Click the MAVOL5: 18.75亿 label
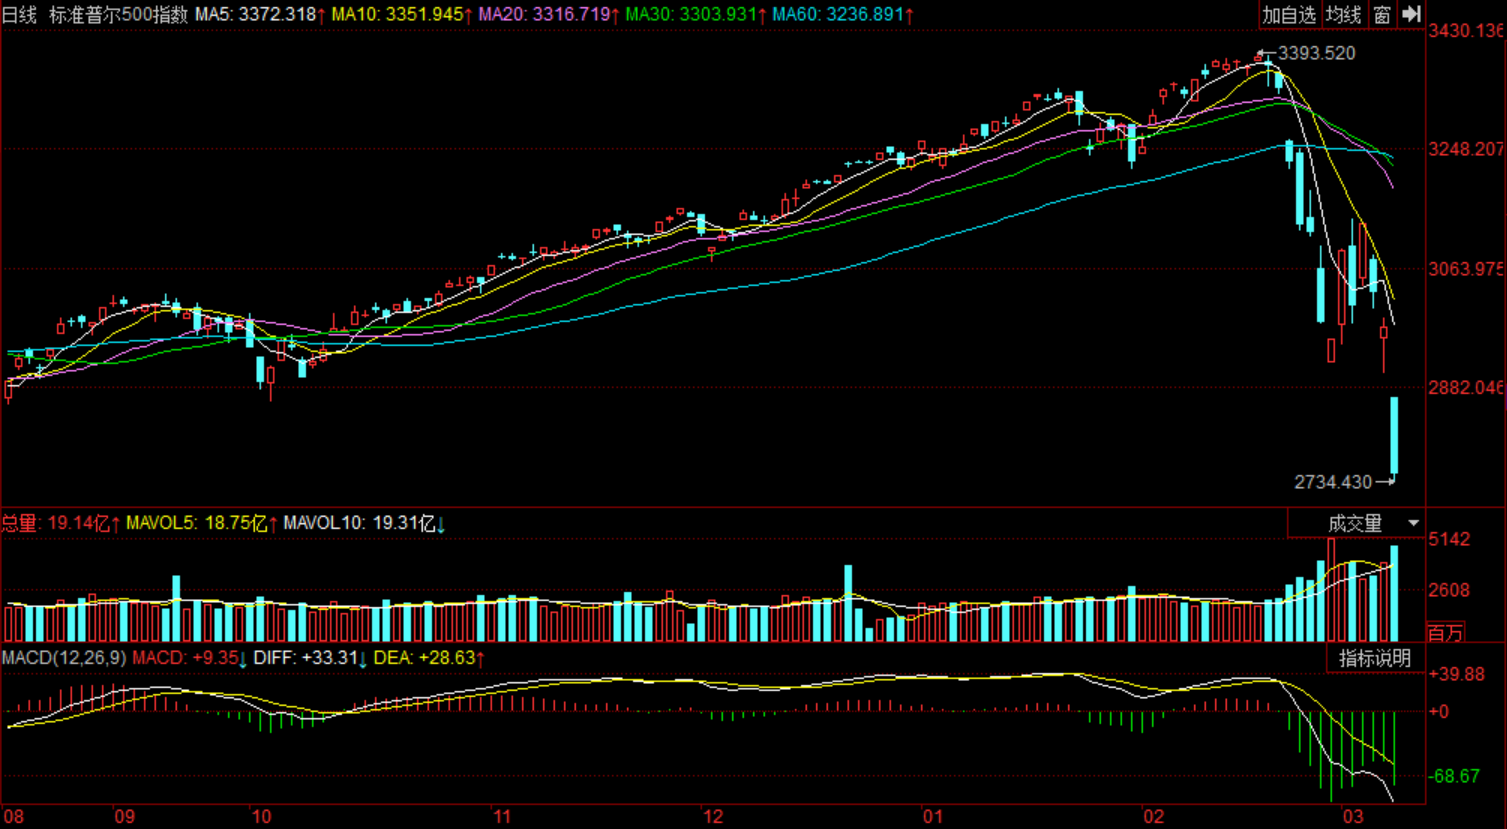The image size is (1507, 829). tap(202, 523)
